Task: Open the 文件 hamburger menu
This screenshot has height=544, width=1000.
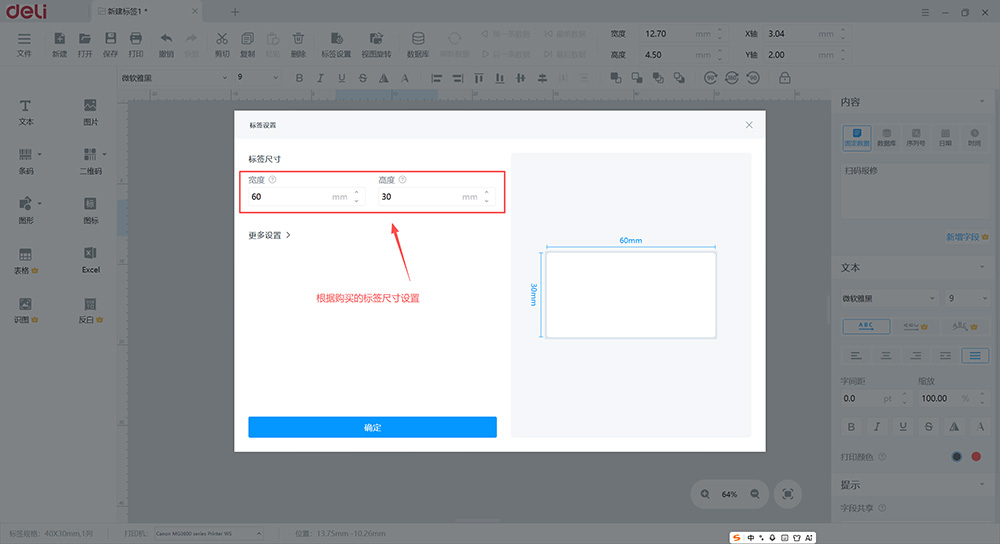Action: point(24,45)
